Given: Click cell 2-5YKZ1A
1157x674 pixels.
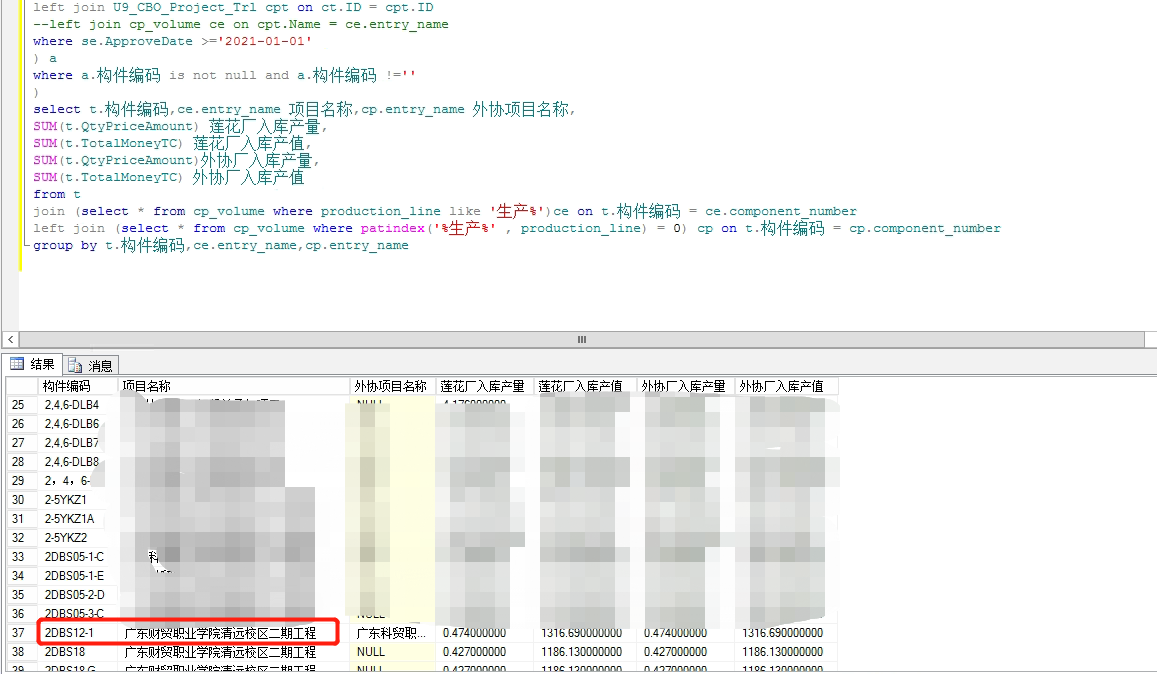Looking at the screenshot, I should coord(69,519).
